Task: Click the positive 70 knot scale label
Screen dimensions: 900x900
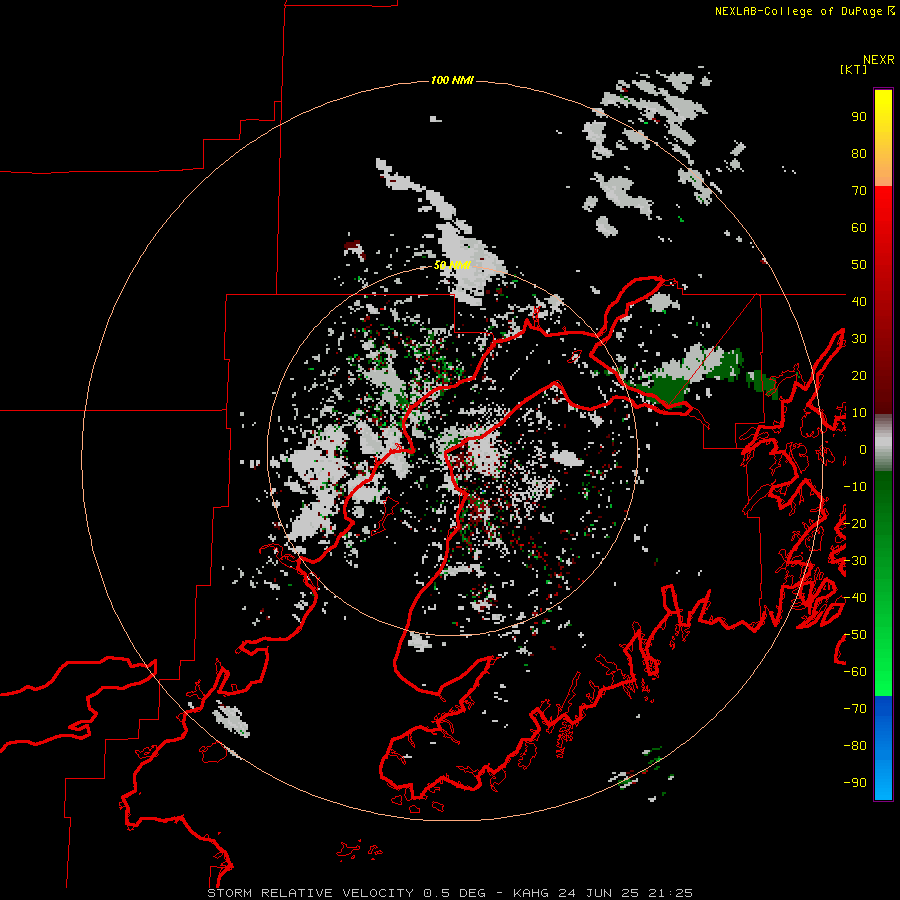Action: coord(859,191)
